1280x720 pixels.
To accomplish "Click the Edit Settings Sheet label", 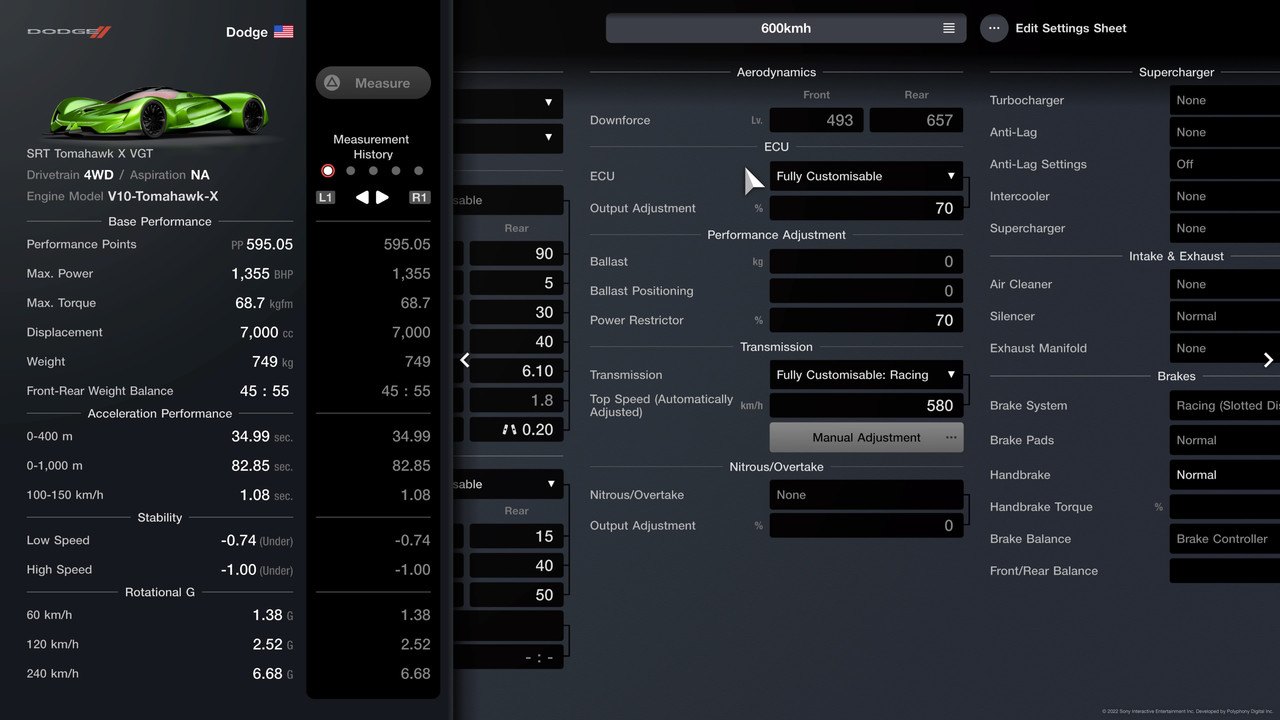I will 1071,28.
